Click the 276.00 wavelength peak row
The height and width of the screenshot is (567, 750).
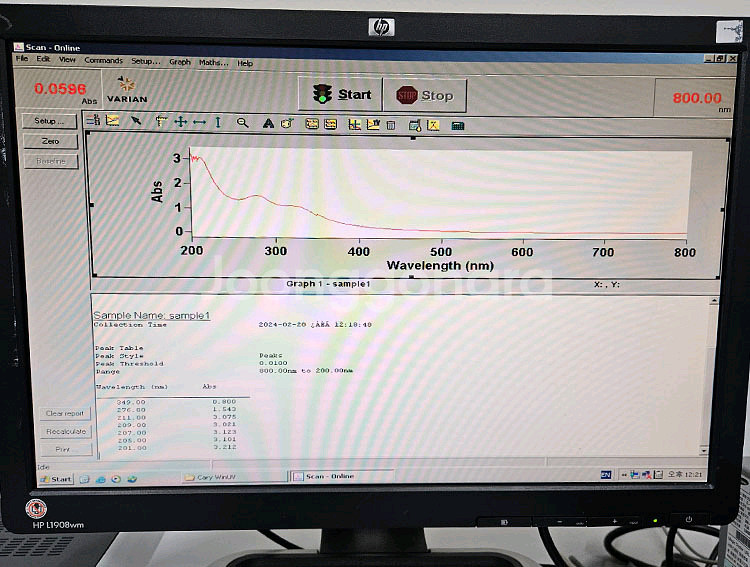177,410
